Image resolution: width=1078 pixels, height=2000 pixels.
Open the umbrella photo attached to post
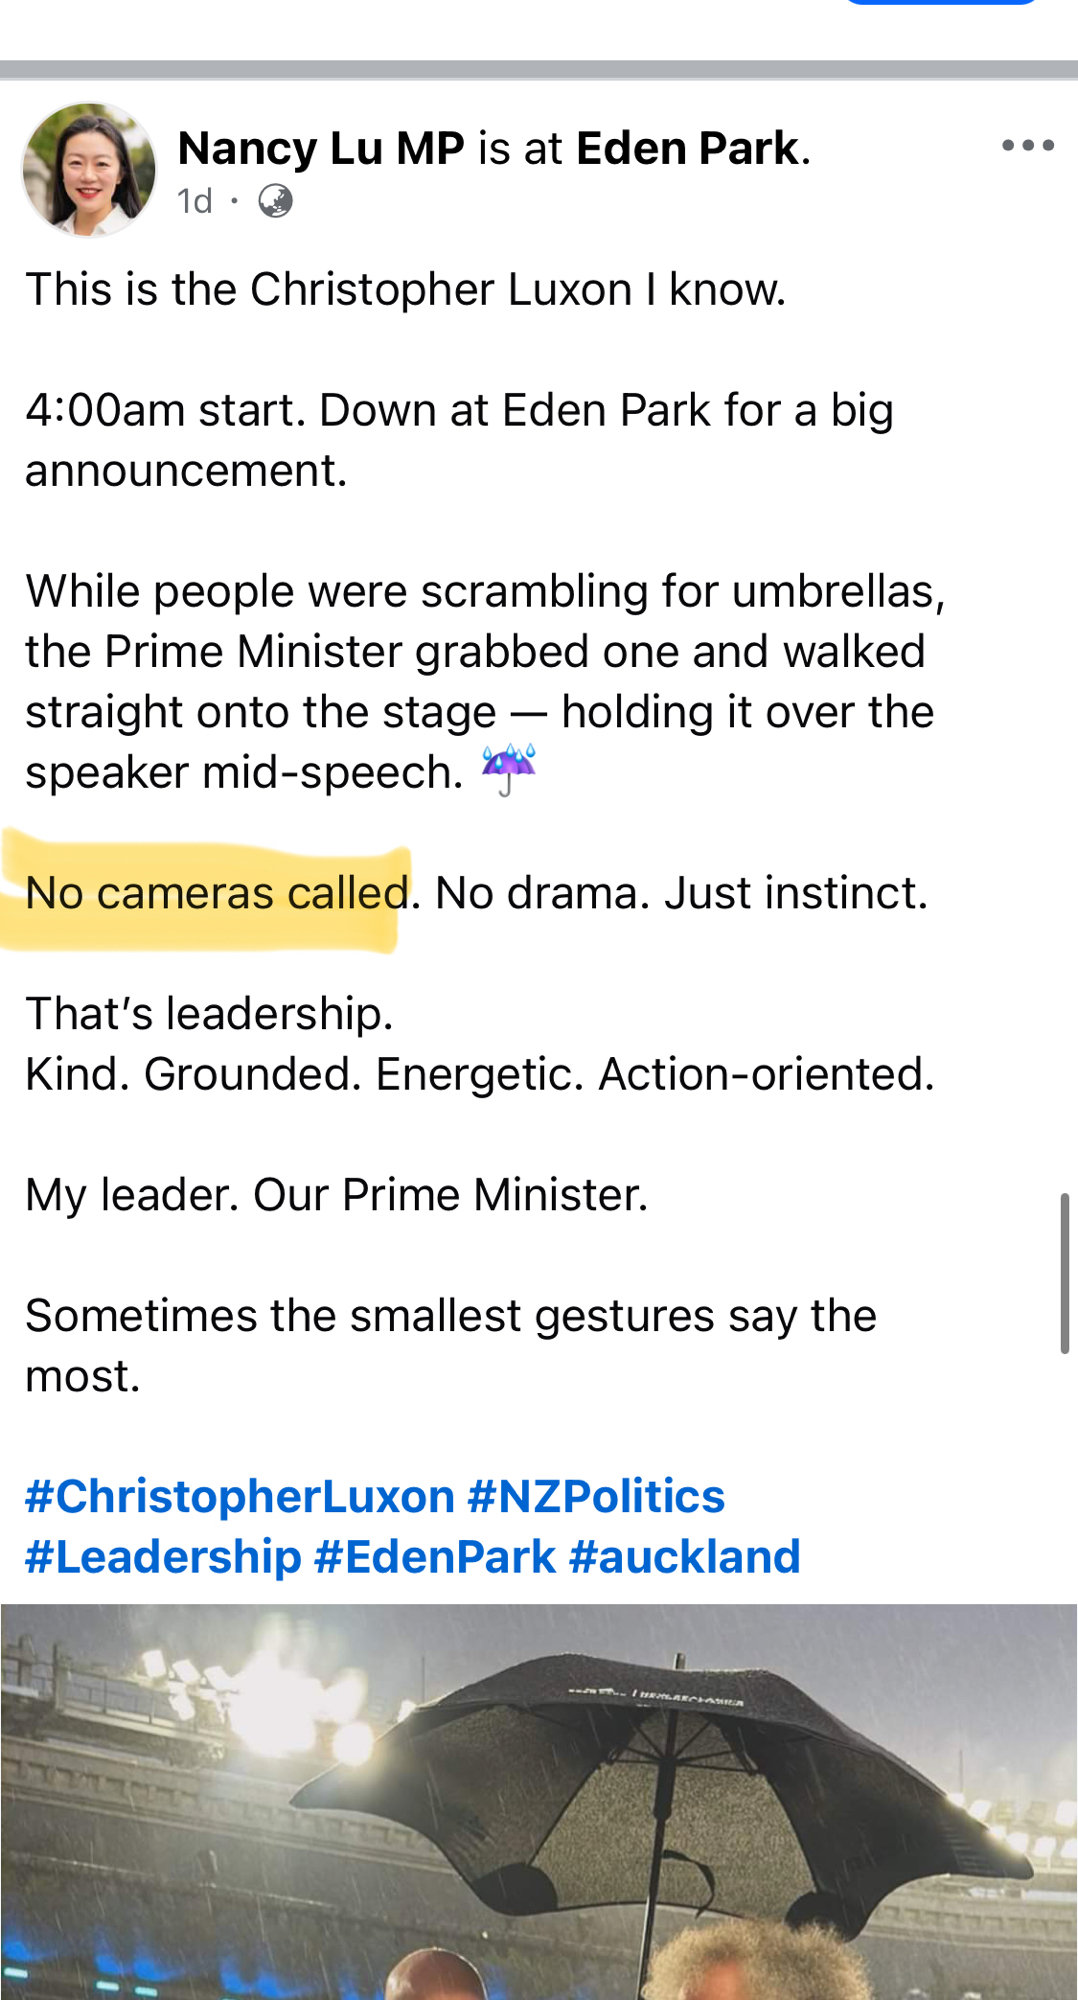[539, 1800]
